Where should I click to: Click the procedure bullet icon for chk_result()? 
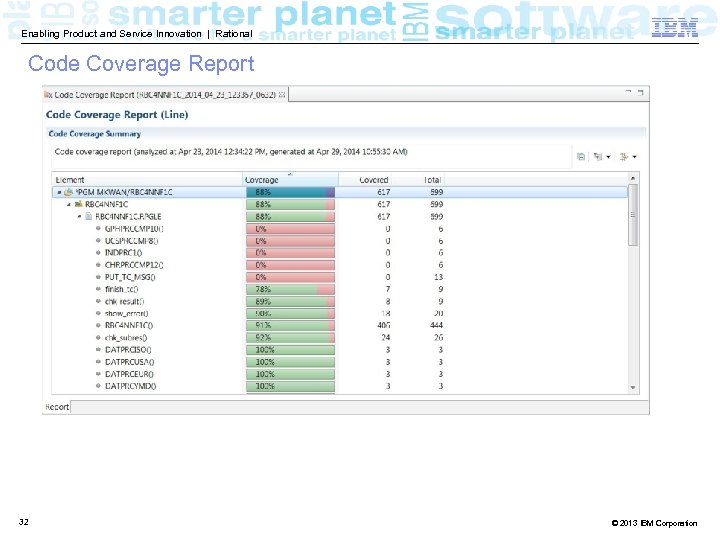pos(98,301)
